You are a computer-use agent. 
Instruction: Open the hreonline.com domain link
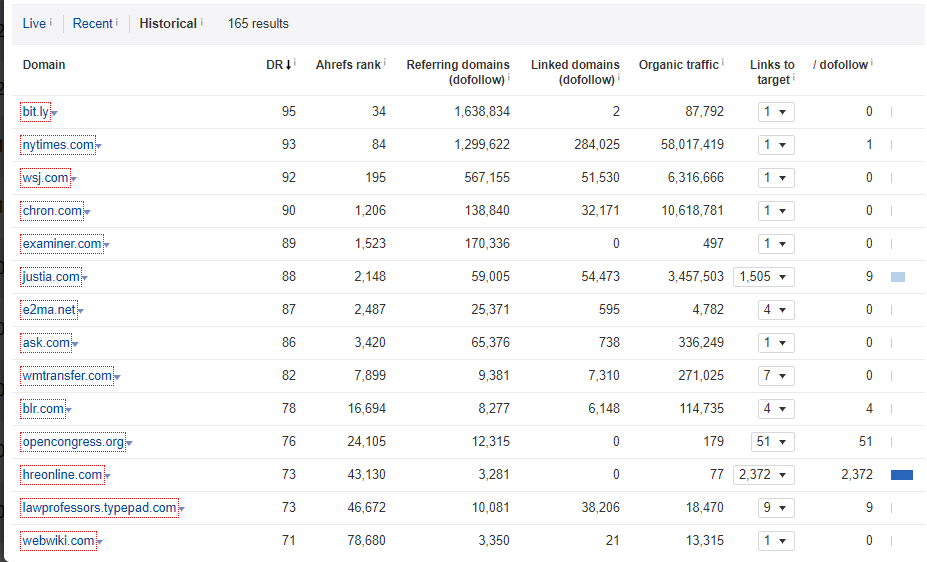(62, 475)
